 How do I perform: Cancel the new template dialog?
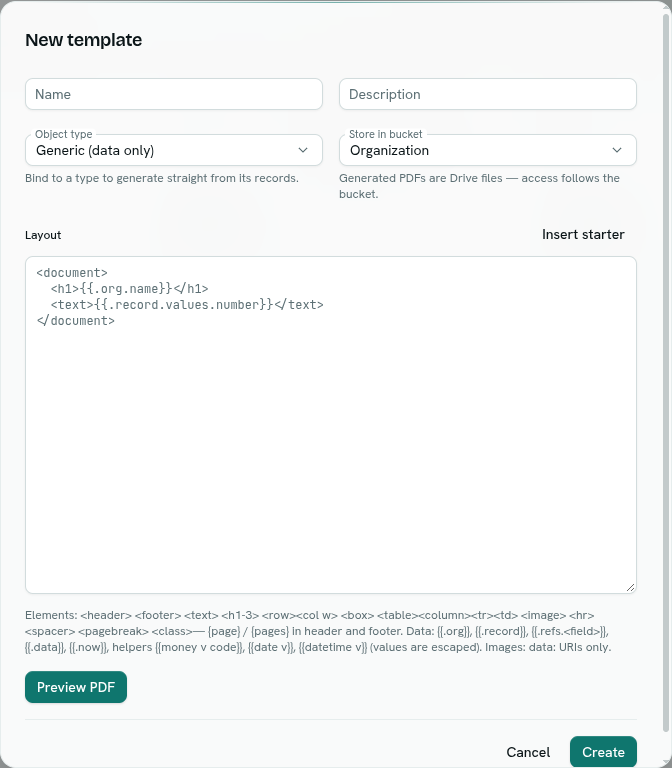(528, 752)
